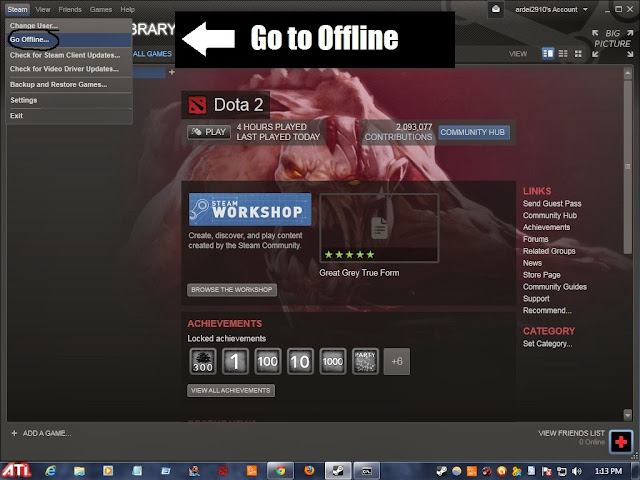
Task: Open Internet Explorer from the taskbar
Action: (50, 471)
